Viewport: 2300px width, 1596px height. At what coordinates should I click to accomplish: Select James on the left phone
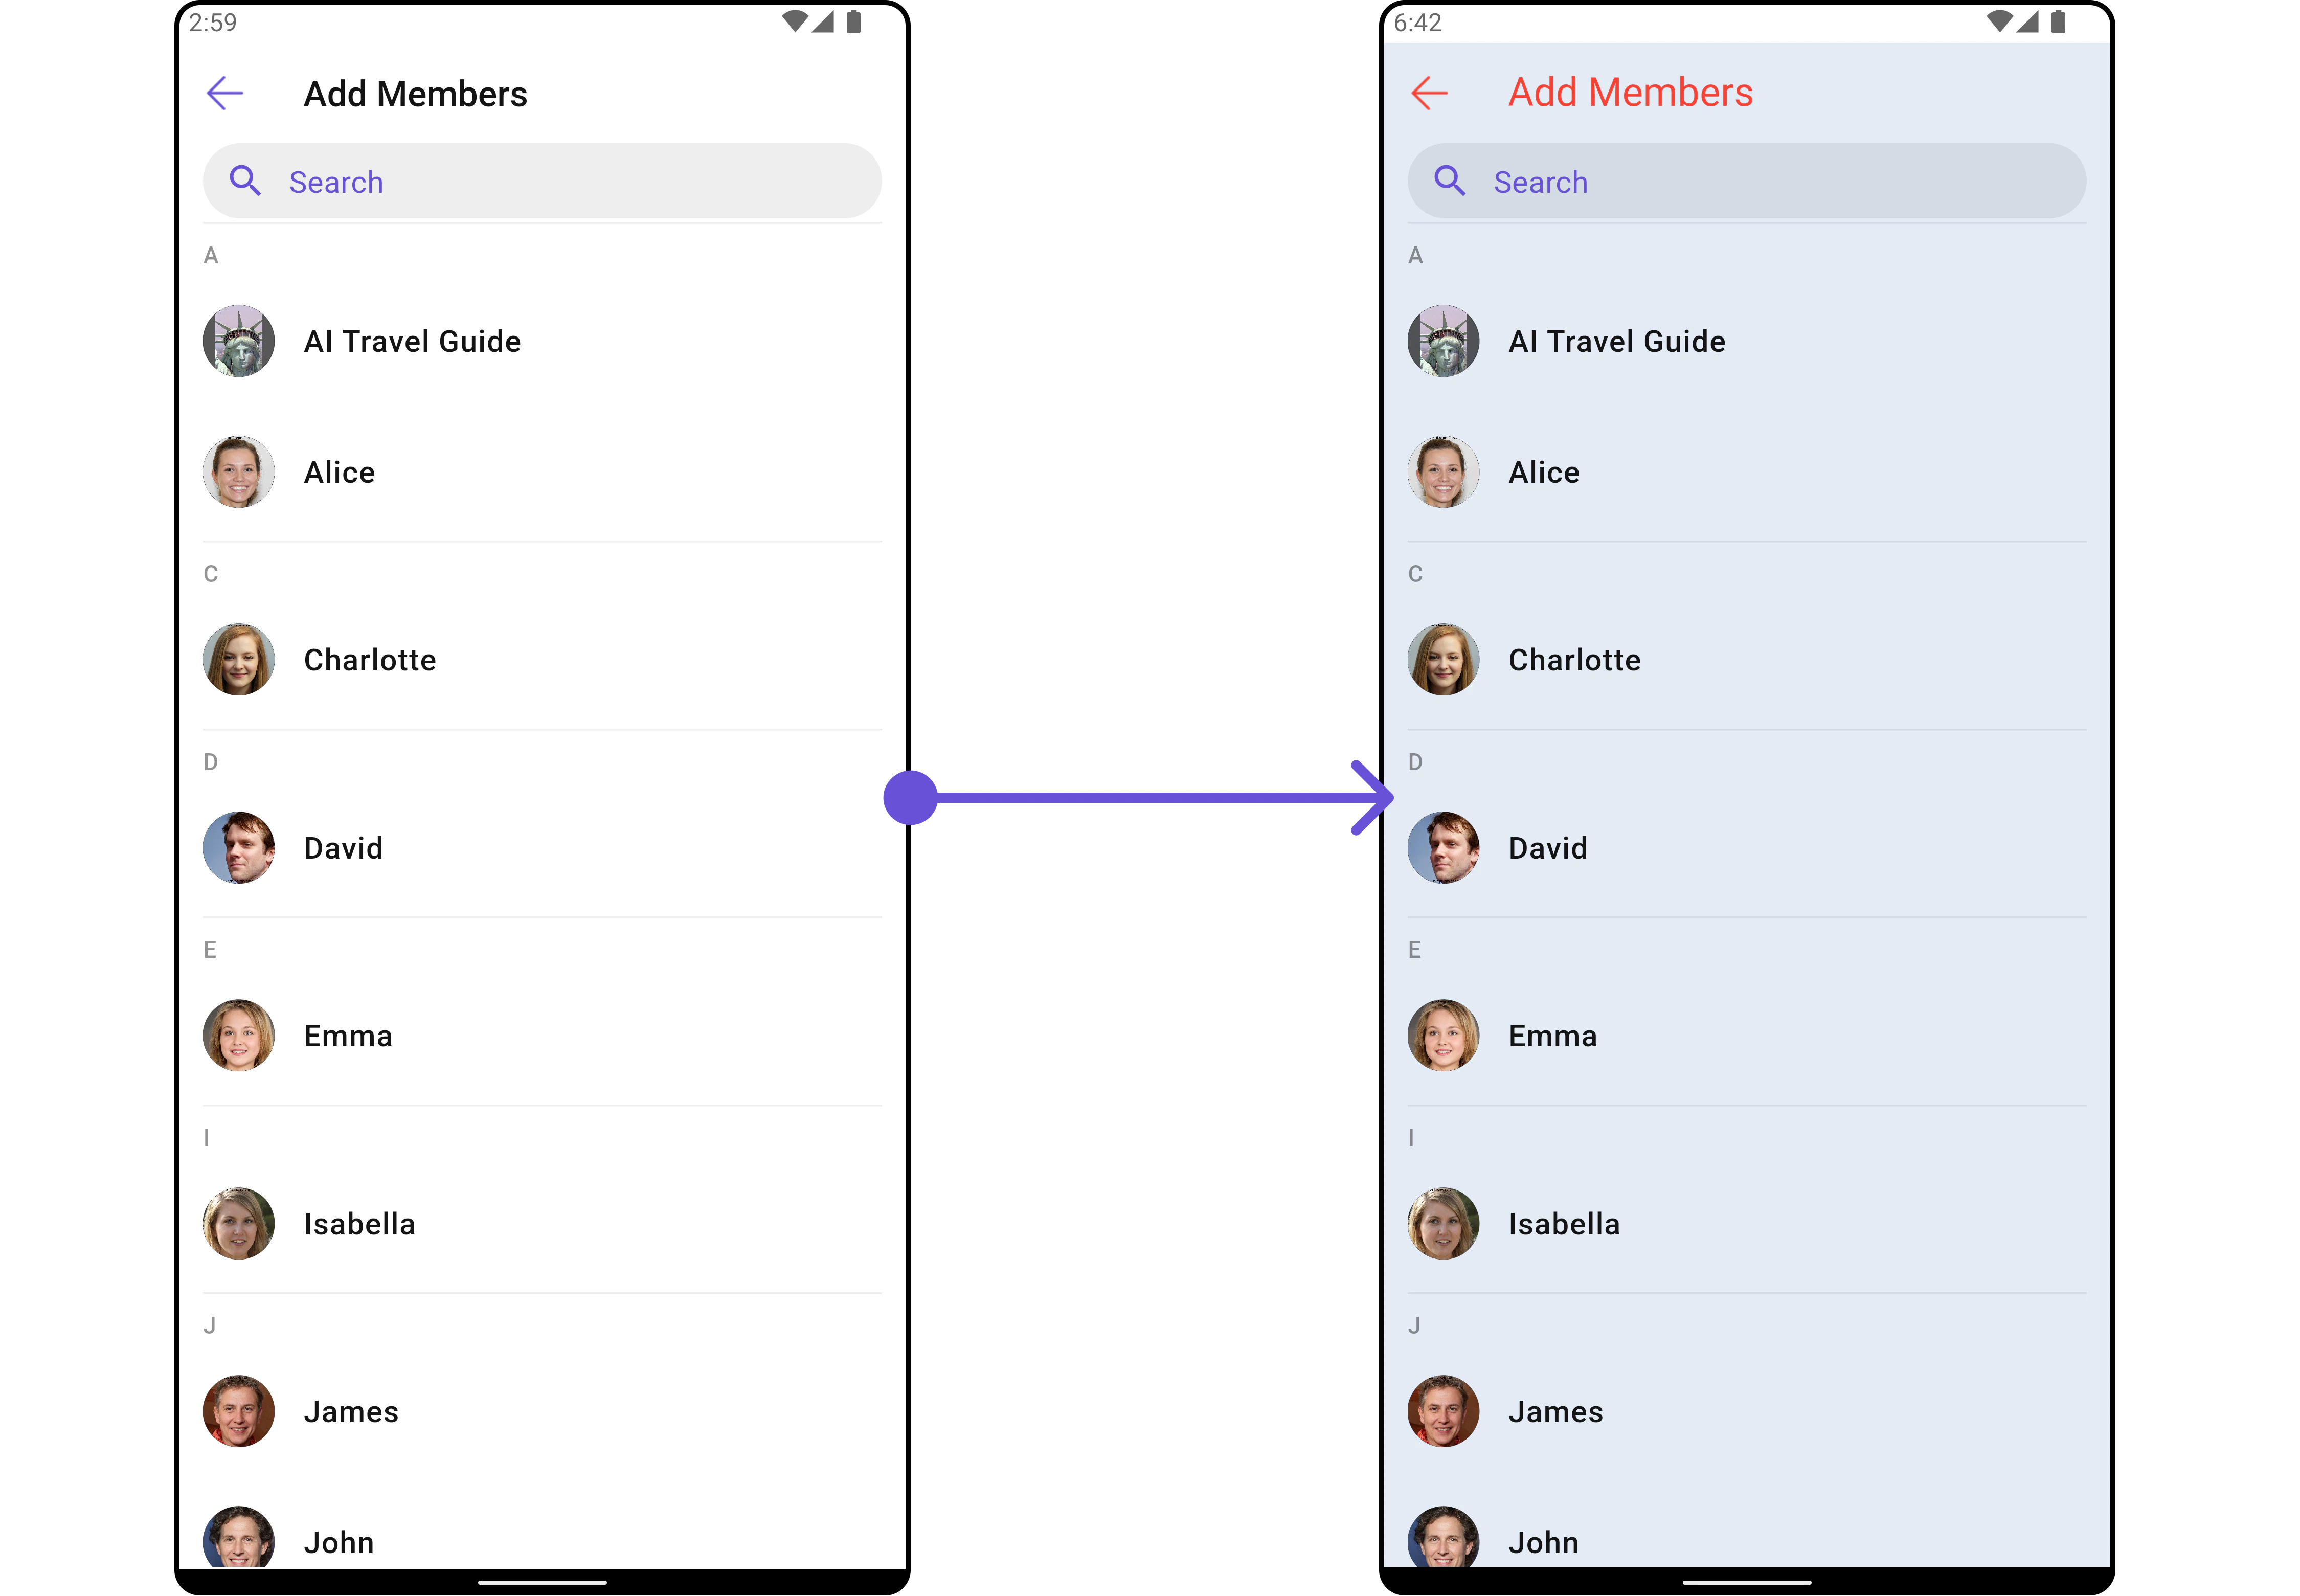click(x=542, y=1412)
